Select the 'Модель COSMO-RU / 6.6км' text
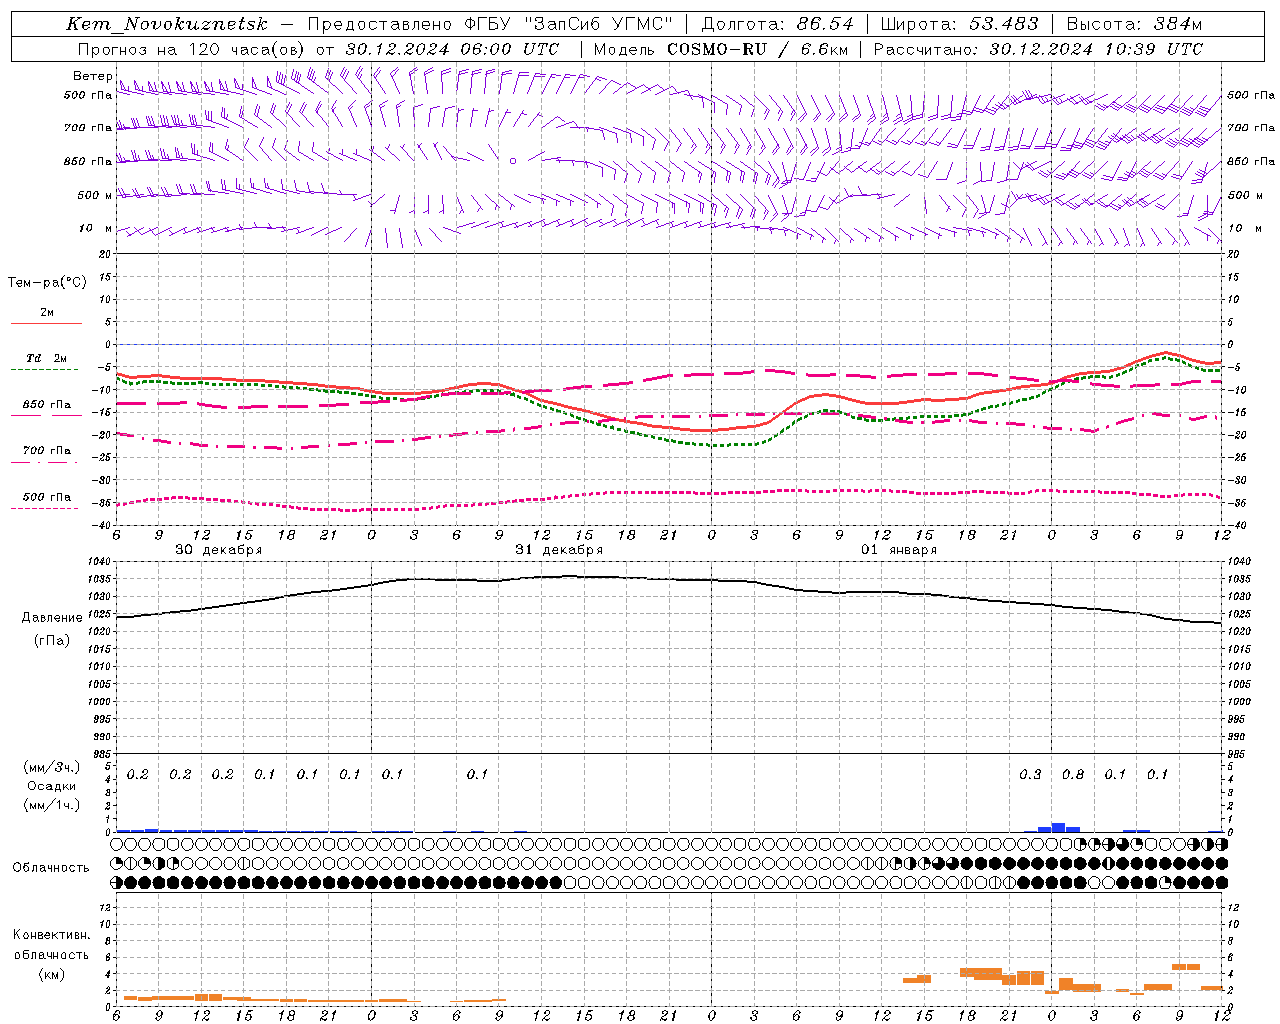This screenshot has width=1280, height=1024. 721,48
